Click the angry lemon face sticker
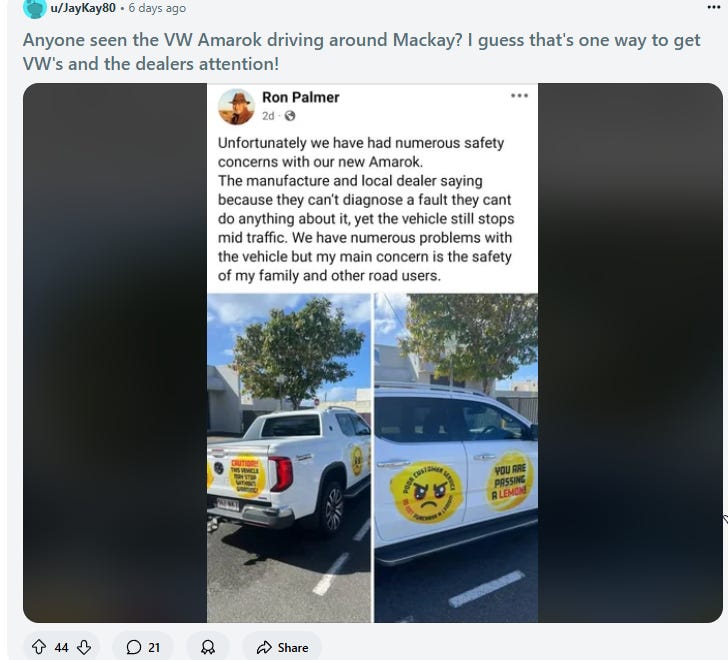Viewport: 728px width, 660px height. tap(427, 492)
